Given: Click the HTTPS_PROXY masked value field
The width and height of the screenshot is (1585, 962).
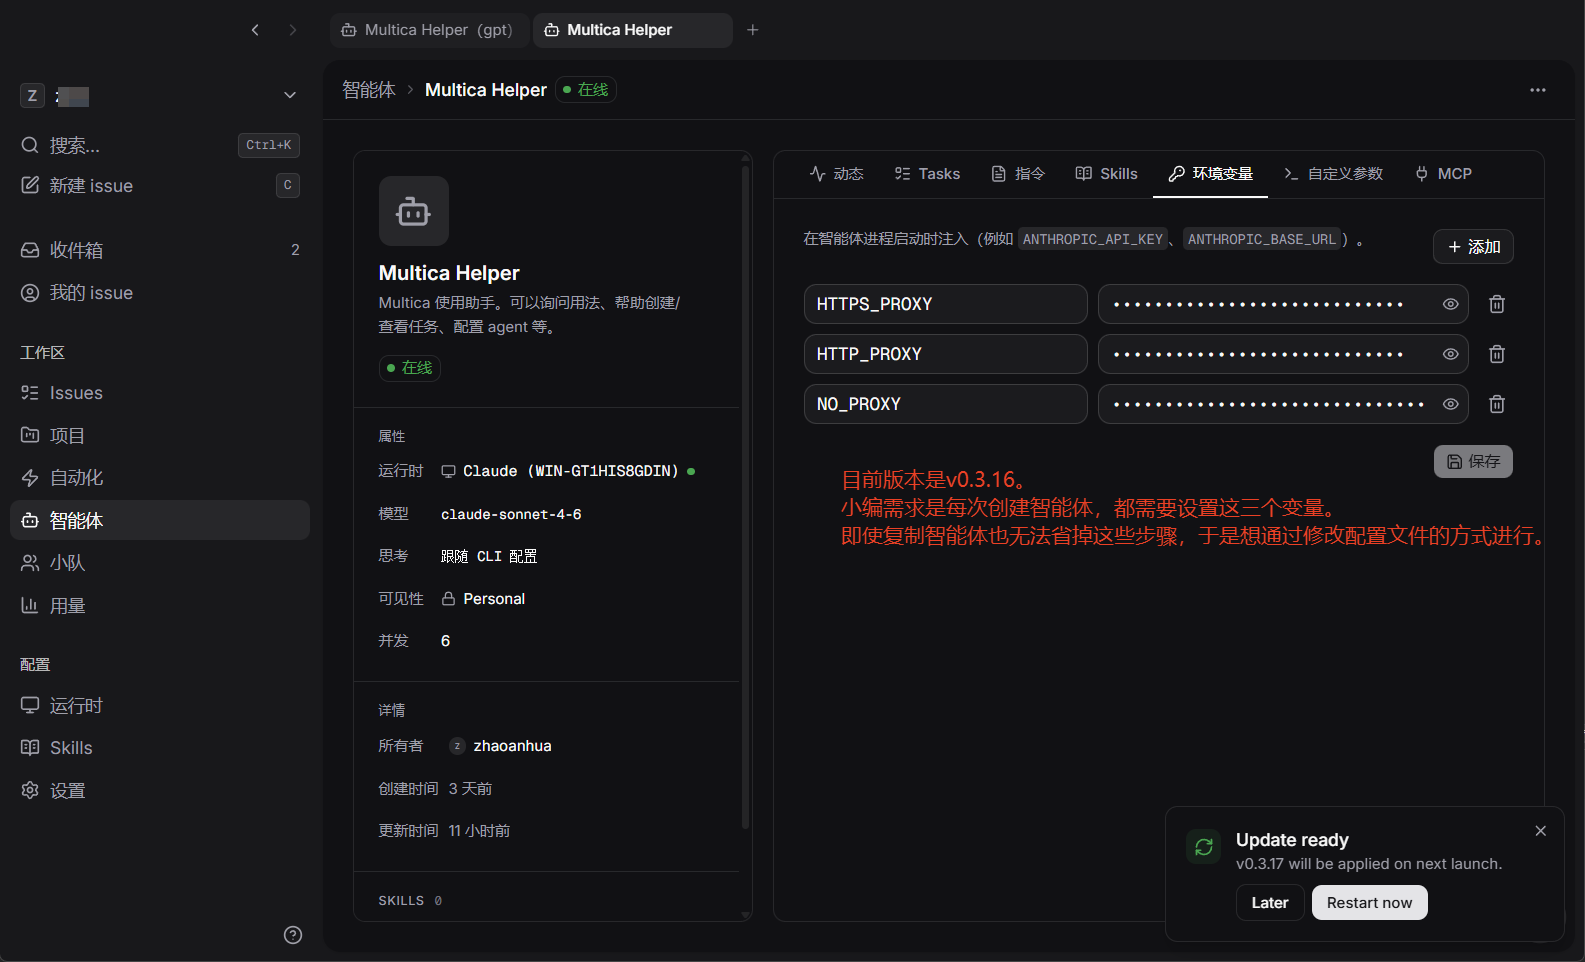Looking at the screenshot, I should (1283, 304).
